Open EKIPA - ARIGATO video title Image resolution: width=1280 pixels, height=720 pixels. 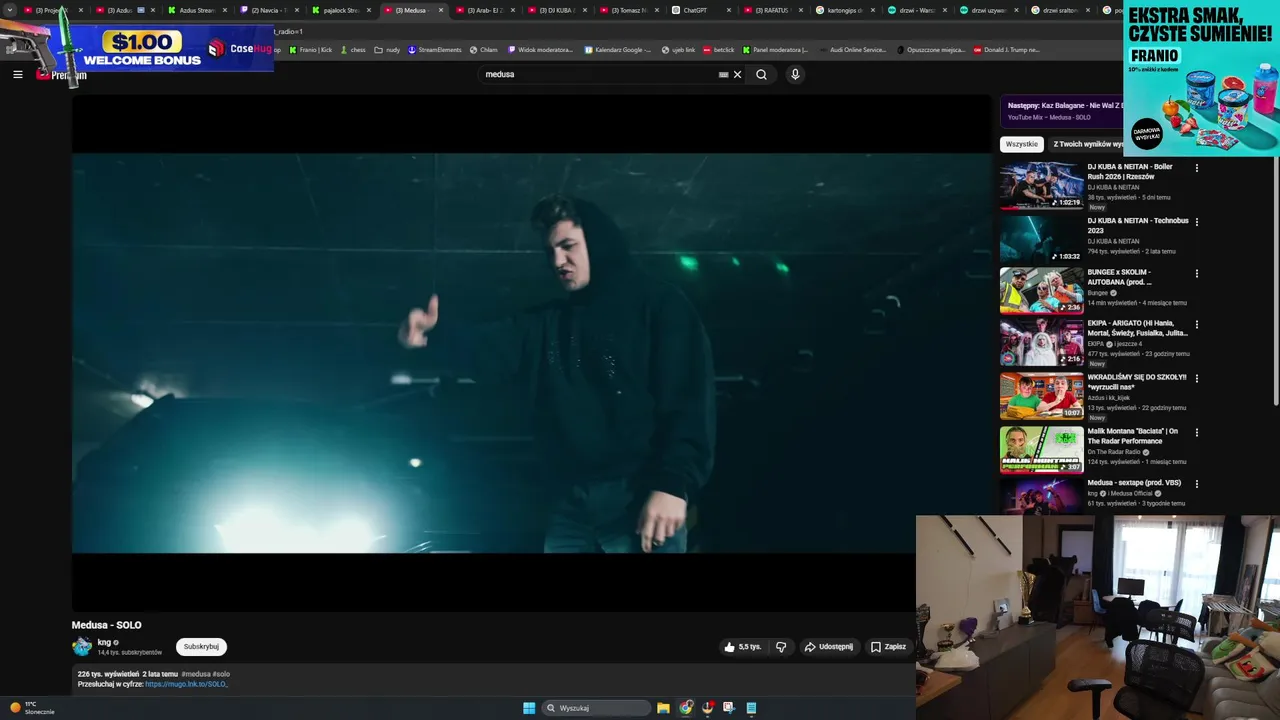tap(1137, 328)
